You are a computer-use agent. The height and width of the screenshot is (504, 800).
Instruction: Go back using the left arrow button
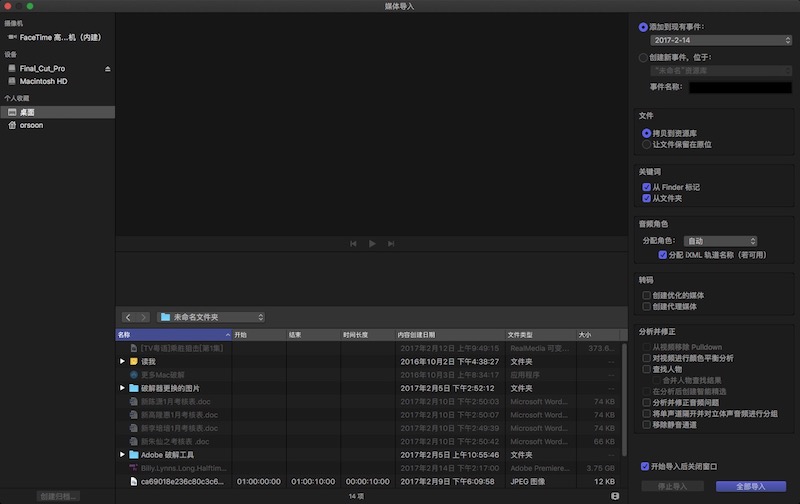click(128, 316)
